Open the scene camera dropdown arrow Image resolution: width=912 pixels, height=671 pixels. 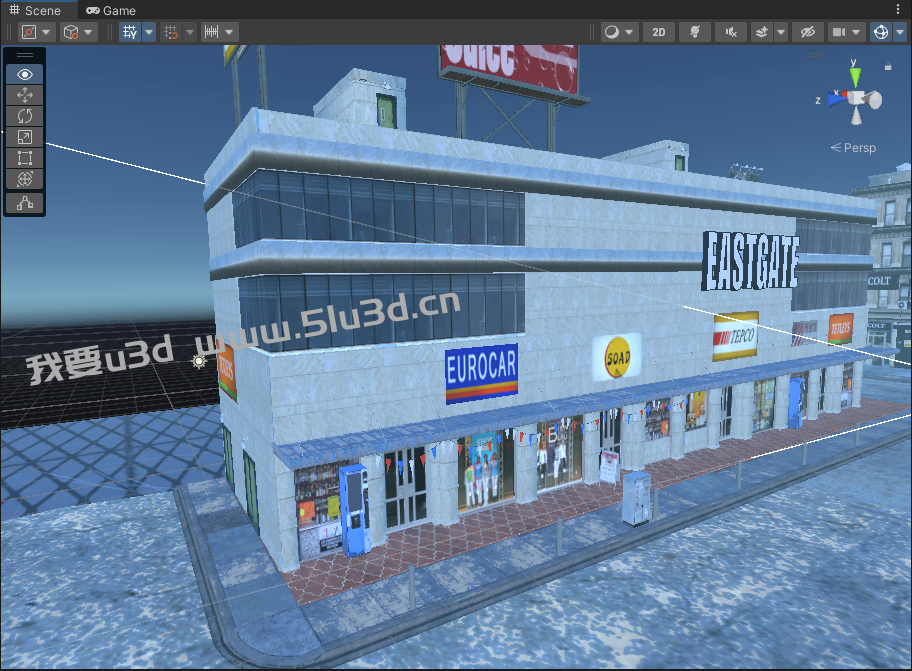856,32
